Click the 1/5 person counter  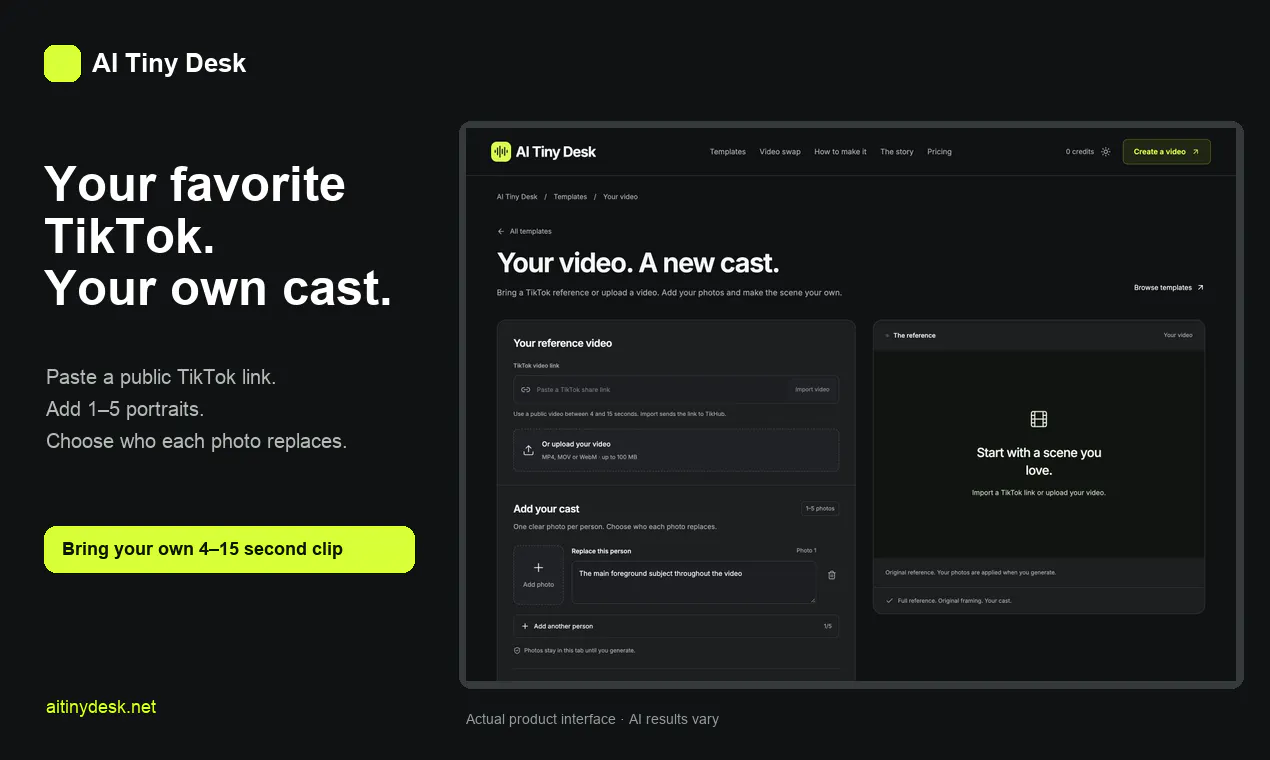pos(827,626)
